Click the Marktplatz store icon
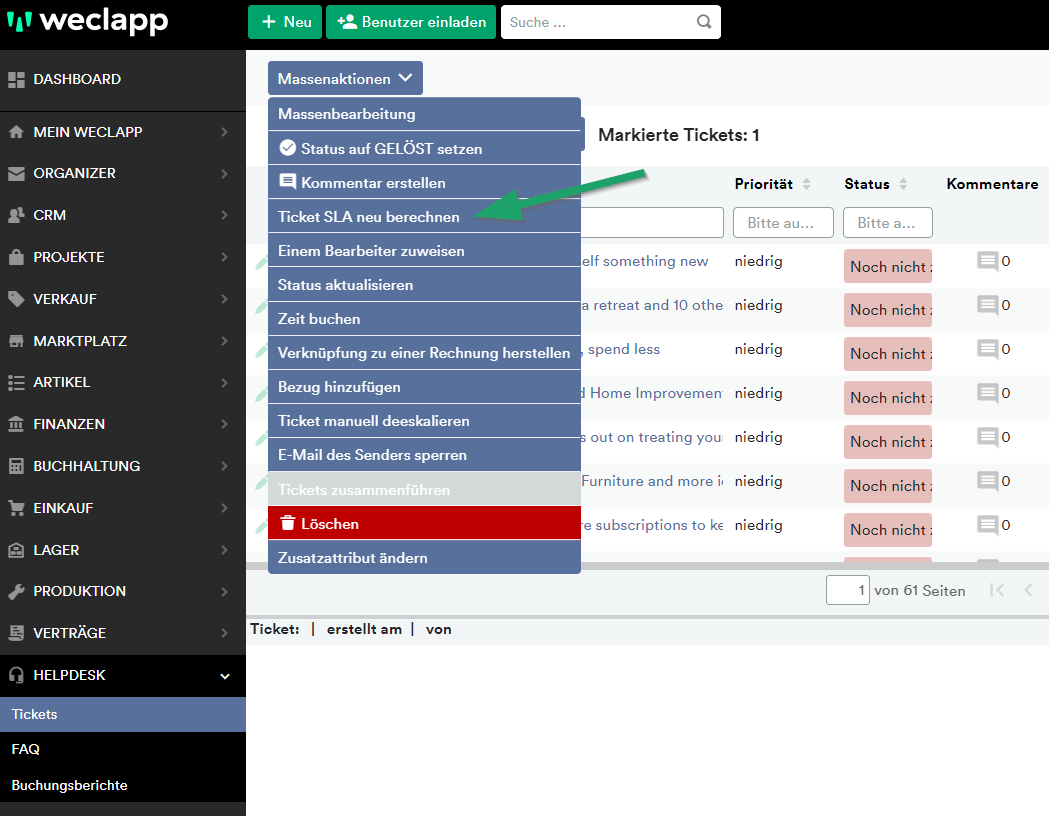The height and width of the screenshot is (816, 1049). point(16,341)
